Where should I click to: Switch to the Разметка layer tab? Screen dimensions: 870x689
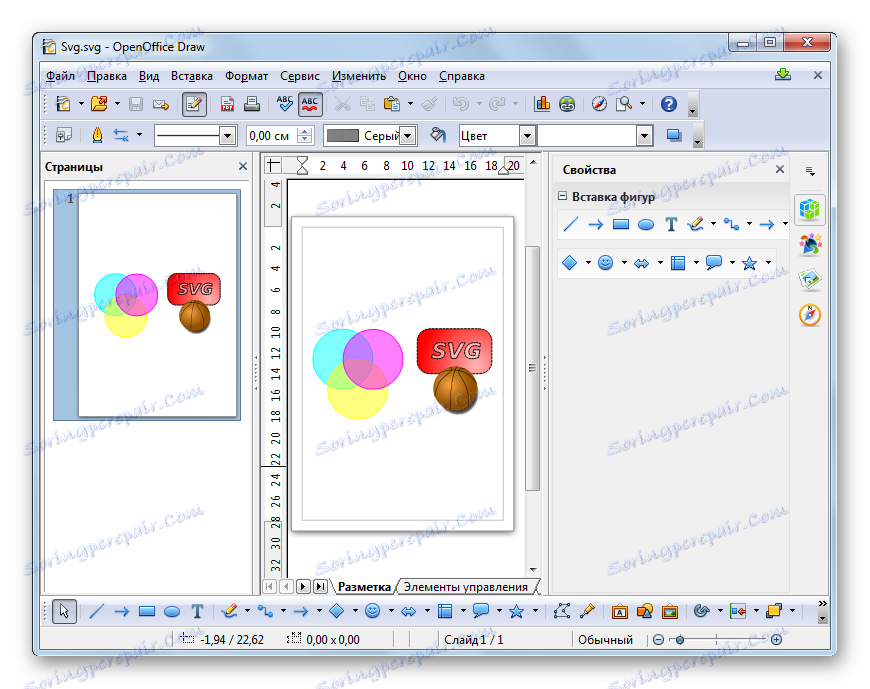(x=365, y=586)
